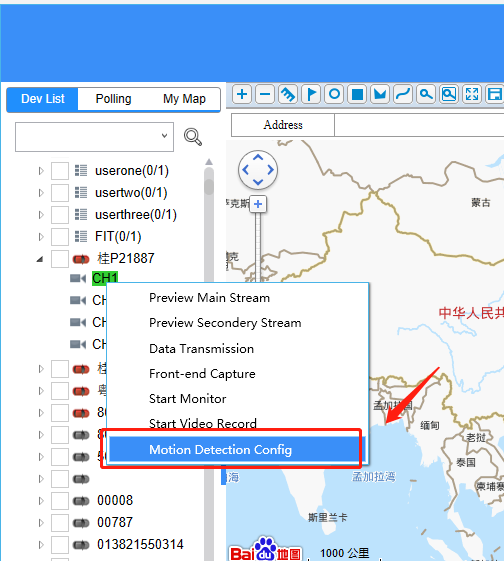The width and height of the screenshot is (504, 561).
Task: Click the gray car icon for 00008
Action: 81,501
